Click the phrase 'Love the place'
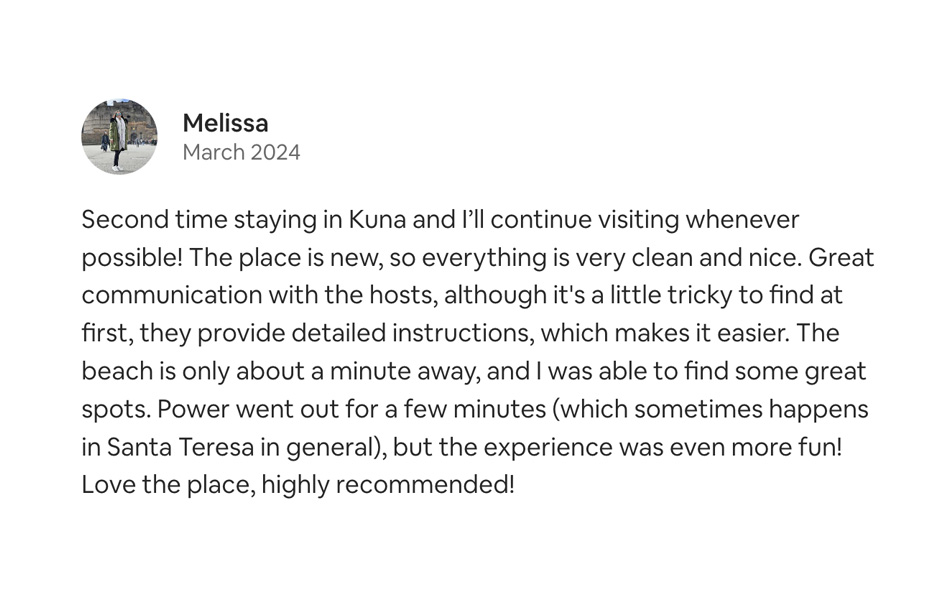The image size is (927, 607). pyautogui.click(x=168, y=485)
